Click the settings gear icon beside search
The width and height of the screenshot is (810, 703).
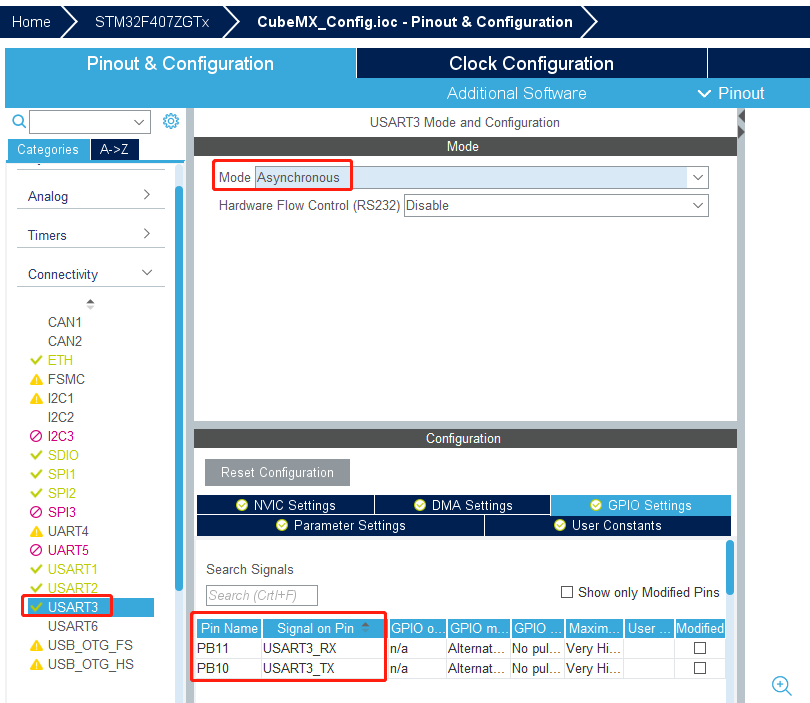tap(171, 121)
